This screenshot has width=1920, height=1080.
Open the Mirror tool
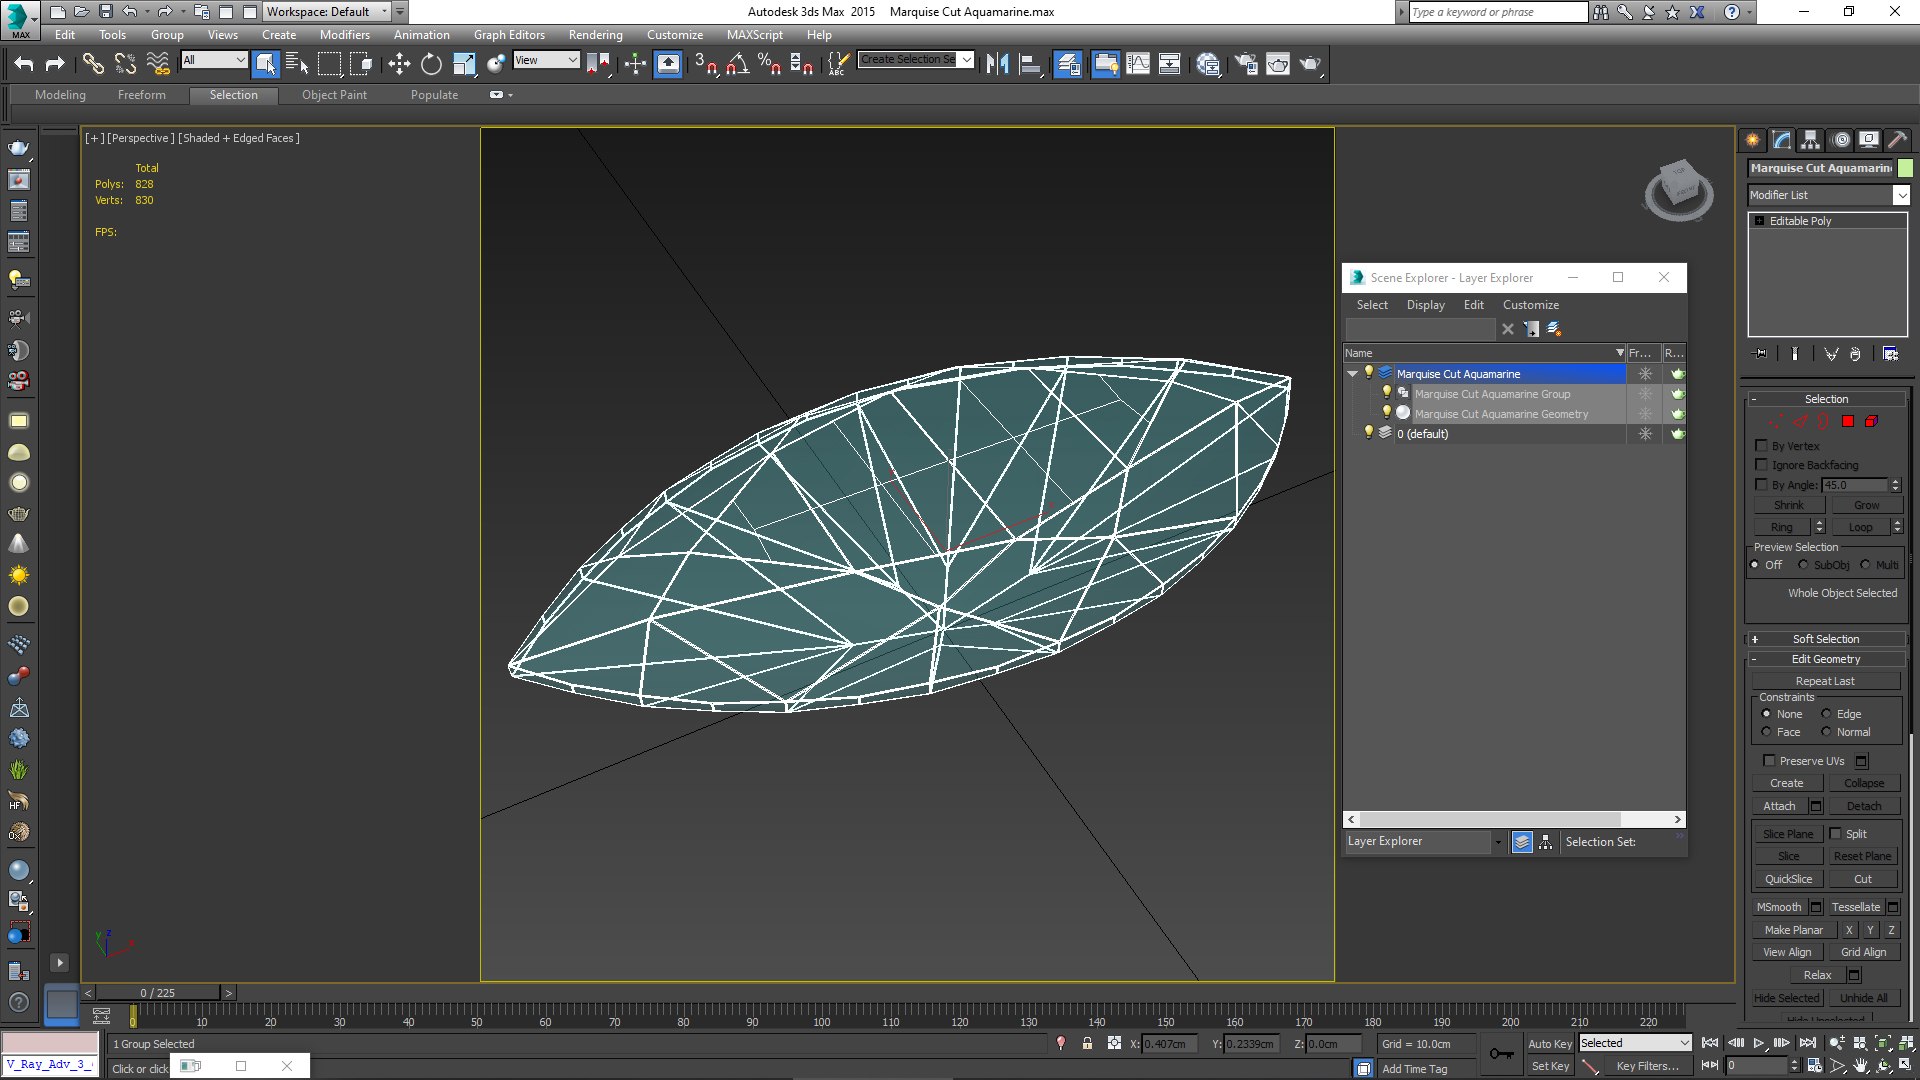tap(997, 64)
